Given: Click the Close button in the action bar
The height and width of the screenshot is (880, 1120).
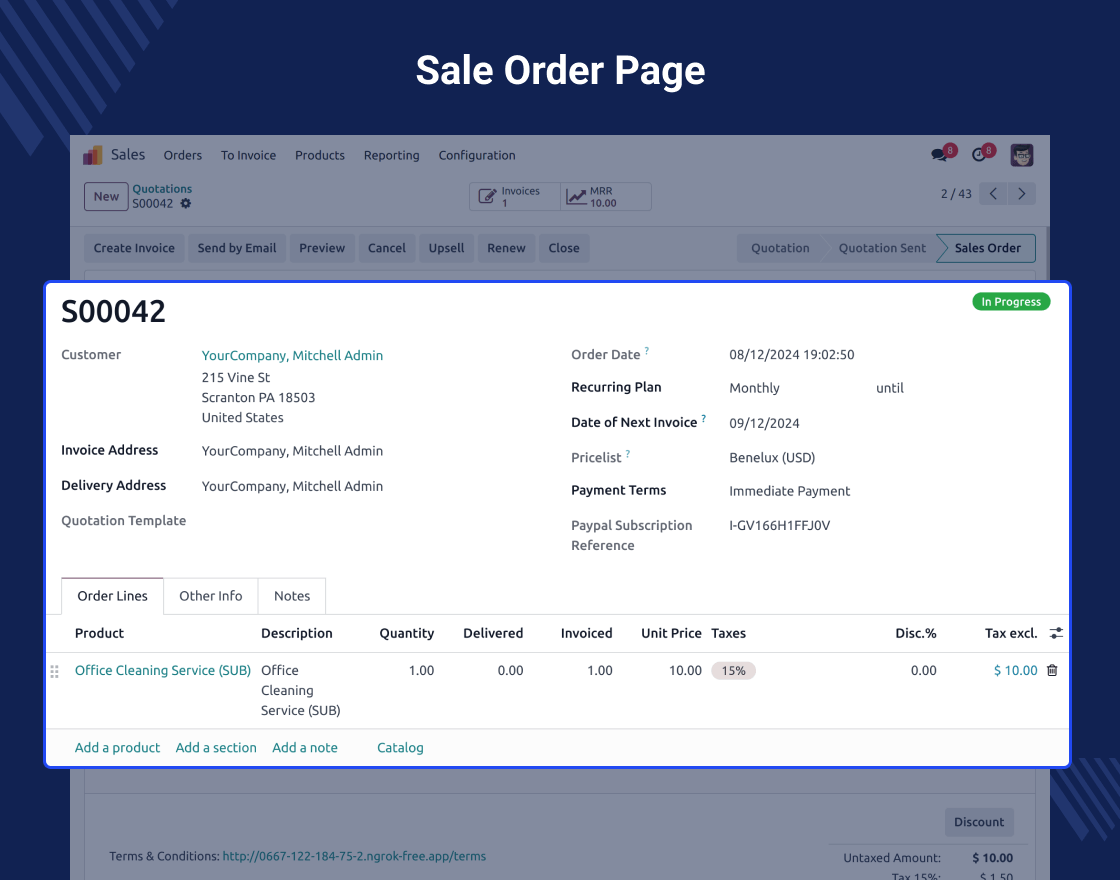Looking at the screenshot, I should pos(564,248).
